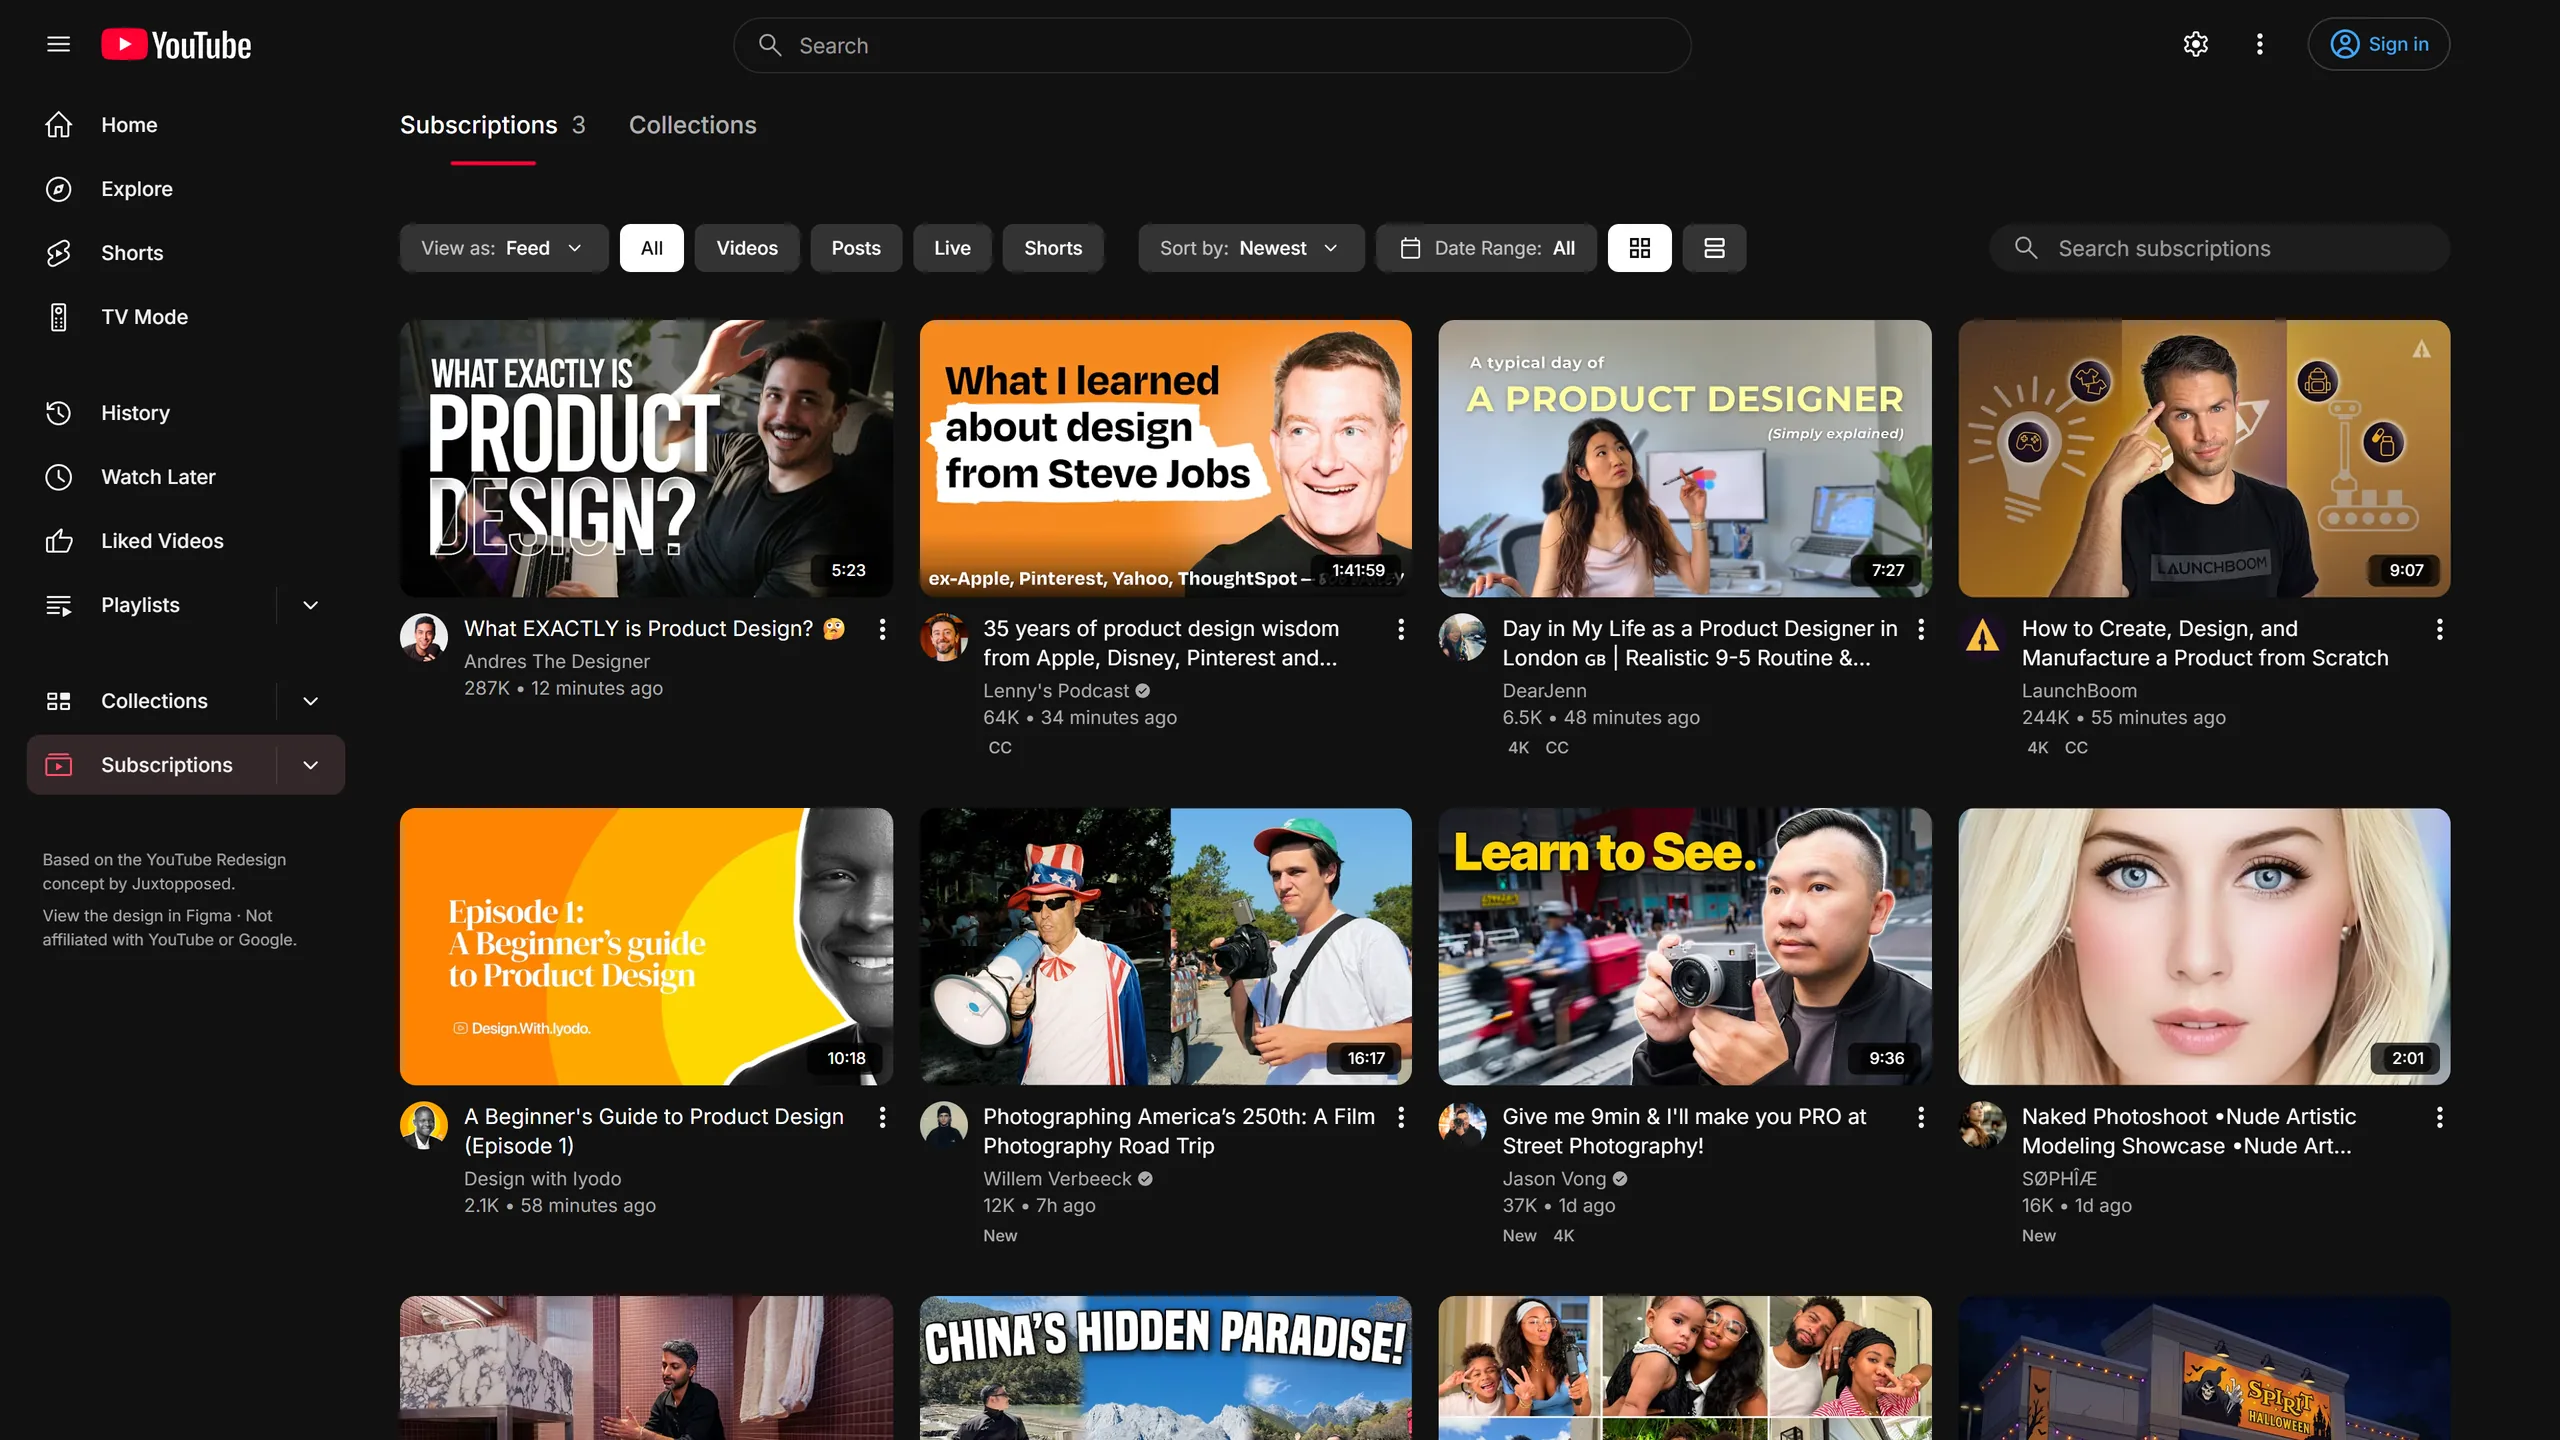The image size is (2560, 1440).
Task: Click the main Search field
Action: (1212, 45)
